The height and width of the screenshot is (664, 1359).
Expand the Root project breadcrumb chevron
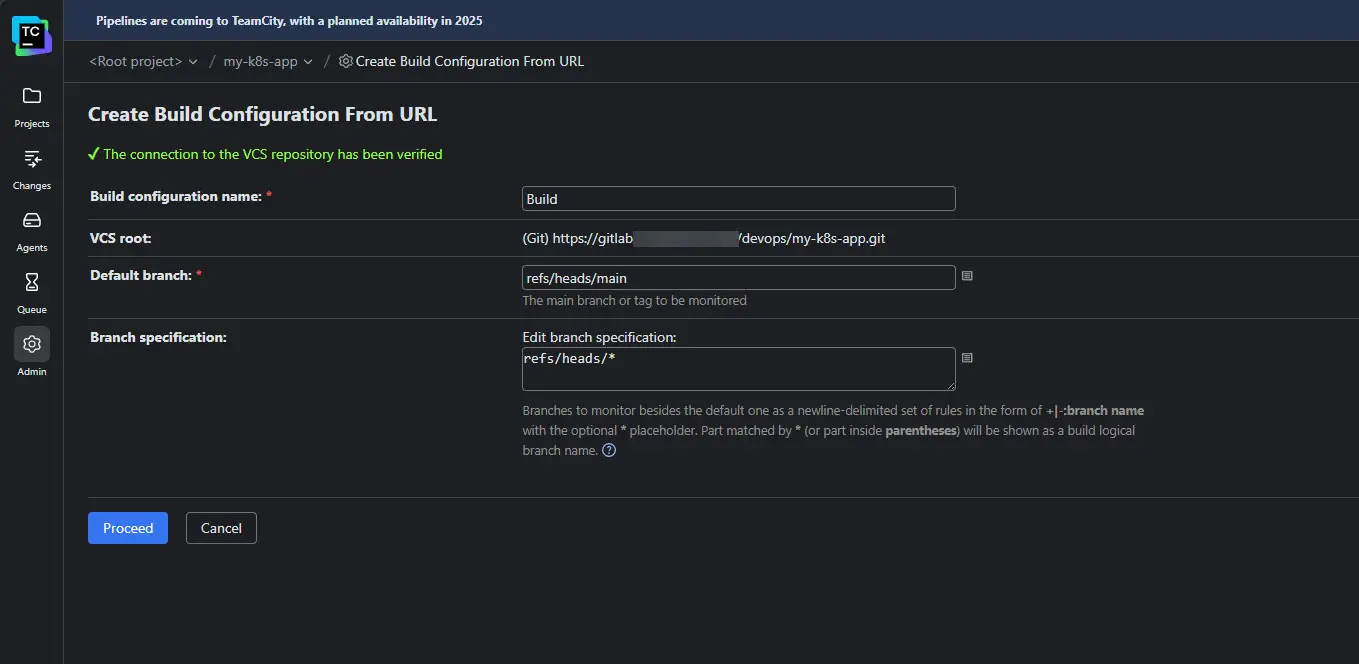(193, 62)
